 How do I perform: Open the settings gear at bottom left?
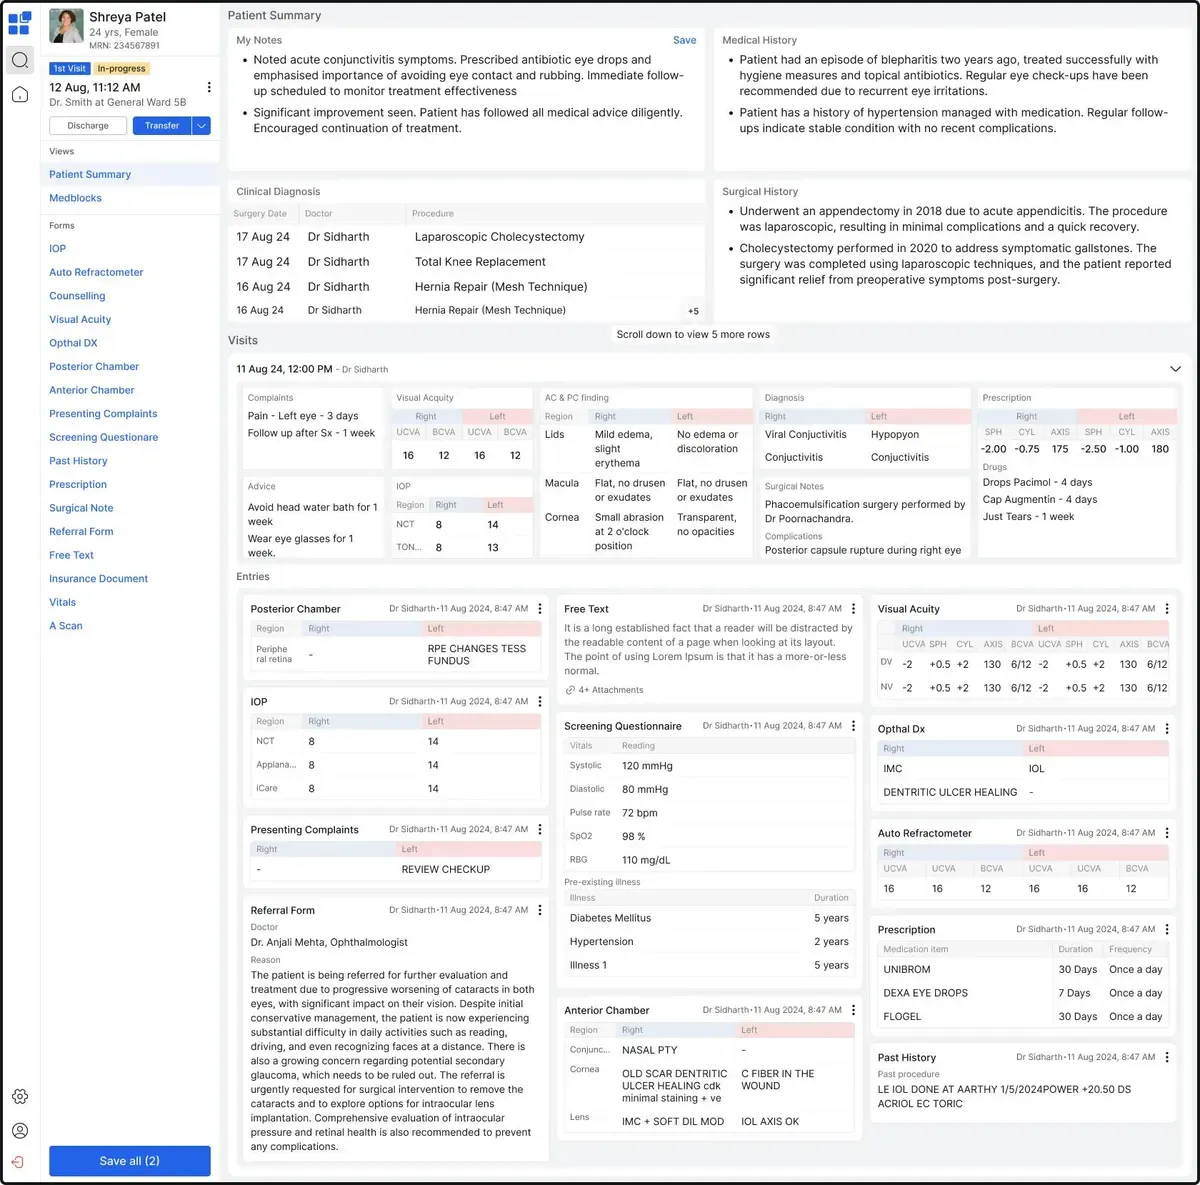point(20,1096)
